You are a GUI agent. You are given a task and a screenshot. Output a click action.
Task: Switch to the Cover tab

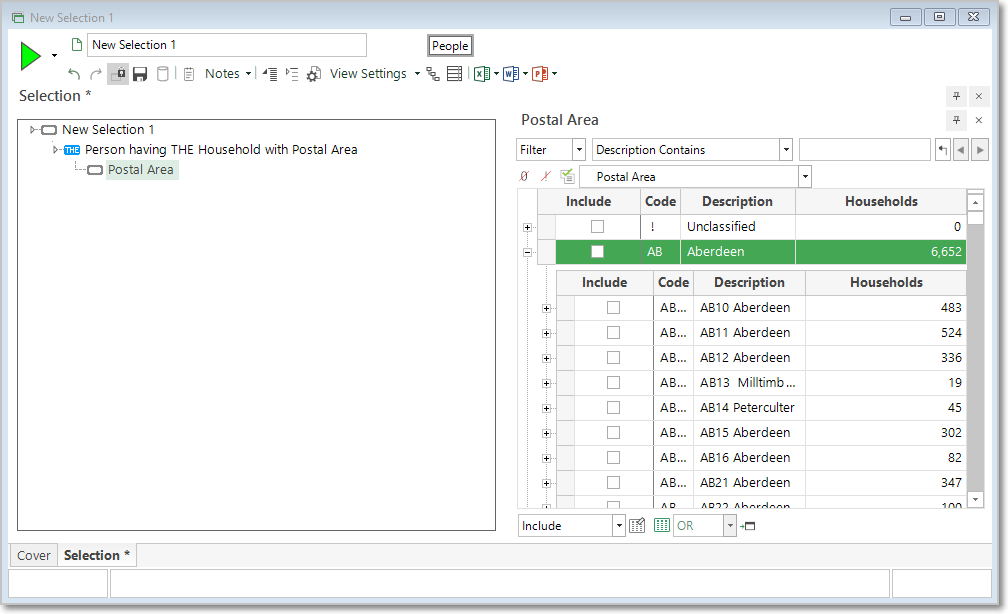(x=33, y=555)
